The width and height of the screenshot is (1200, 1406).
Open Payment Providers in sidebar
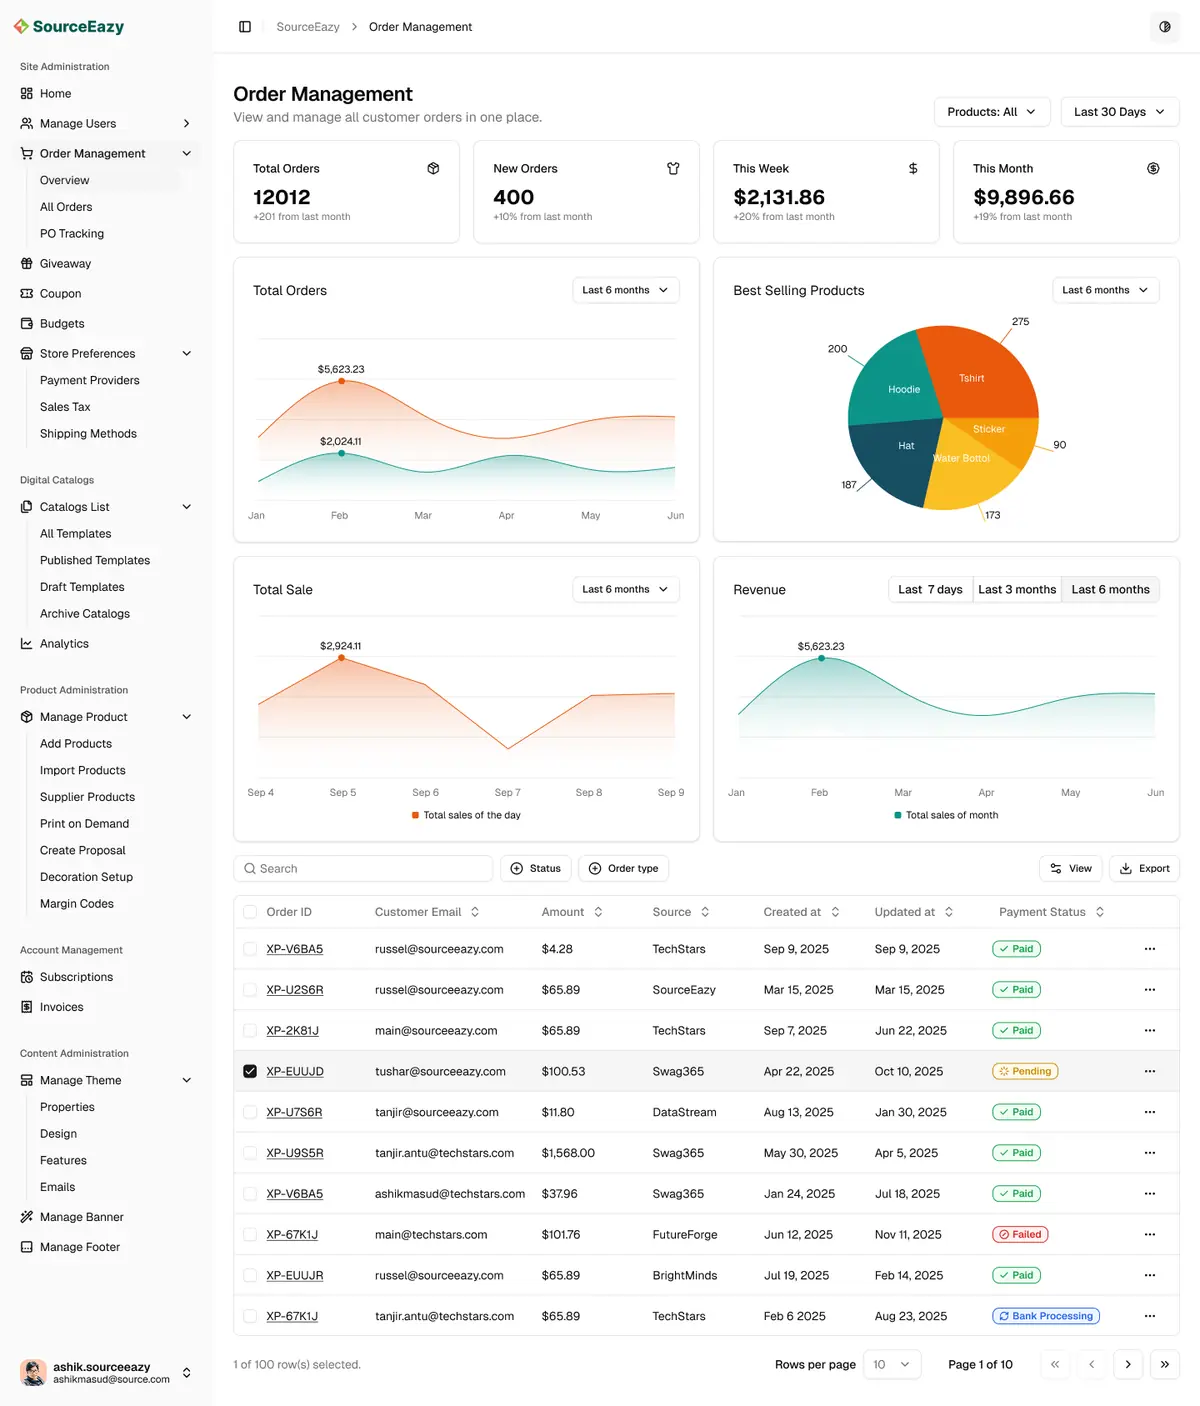(90, 381)
